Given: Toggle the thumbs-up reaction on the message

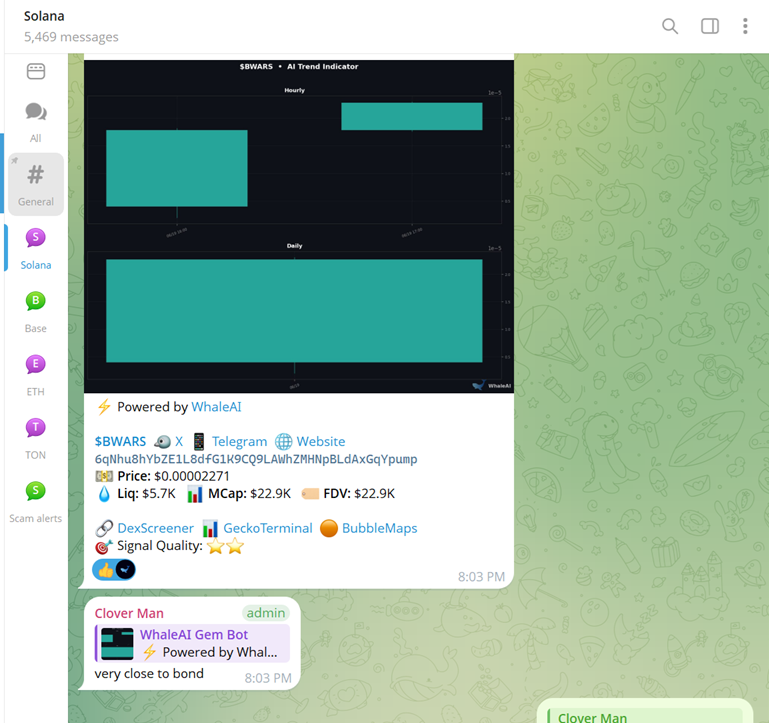Looking at the screenshot, I should tap(114, 570).
